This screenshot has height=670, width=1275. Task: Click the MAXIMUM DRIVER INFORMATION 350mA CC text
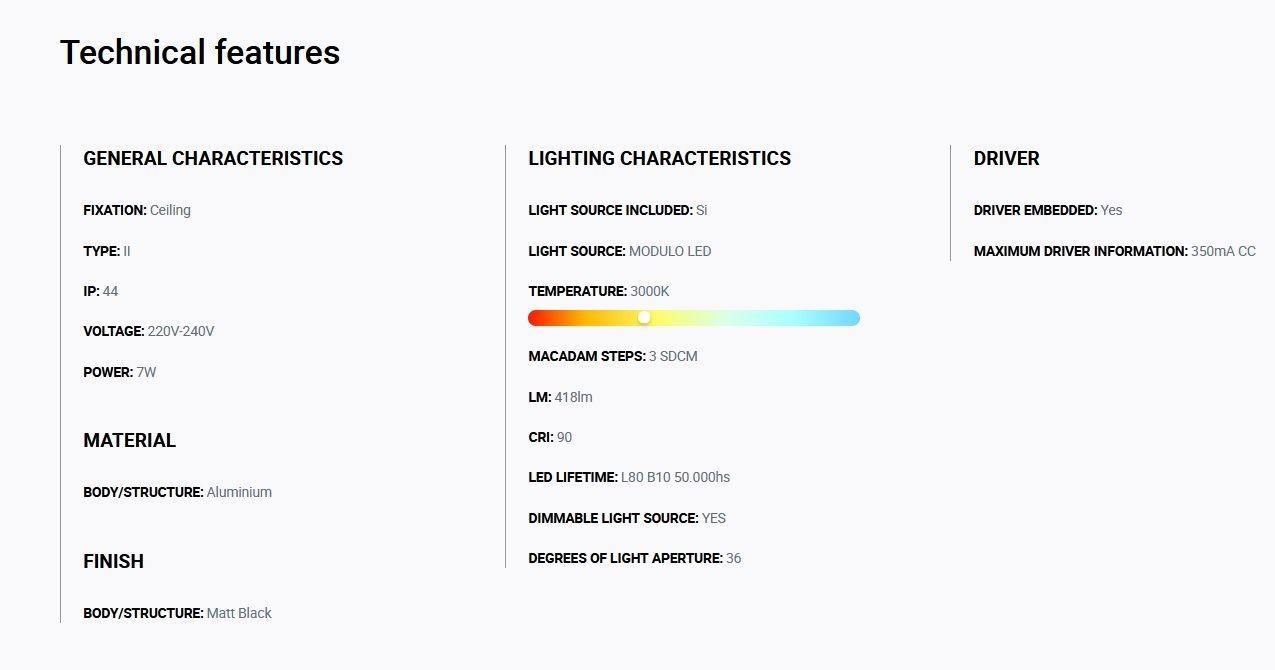click(1115, 251)
